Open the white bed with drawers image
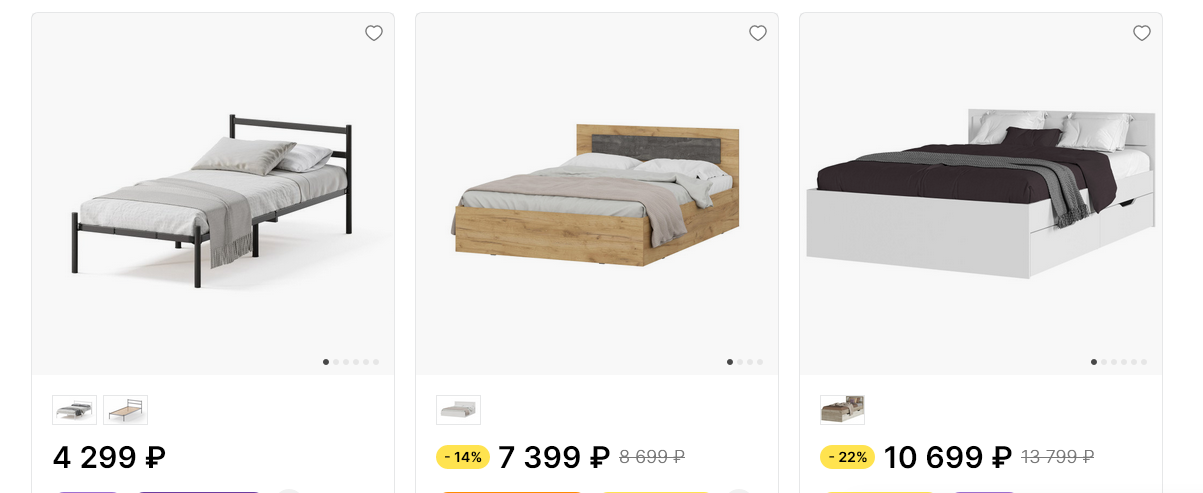Image resolution: width=1203 pixels, height=493 pixels. [x=981, y=195]
